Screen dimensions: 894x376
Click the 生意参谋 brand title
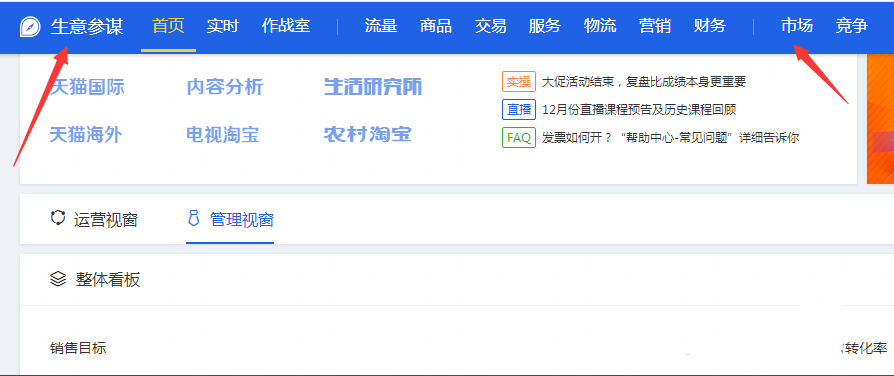coord(87,27)
